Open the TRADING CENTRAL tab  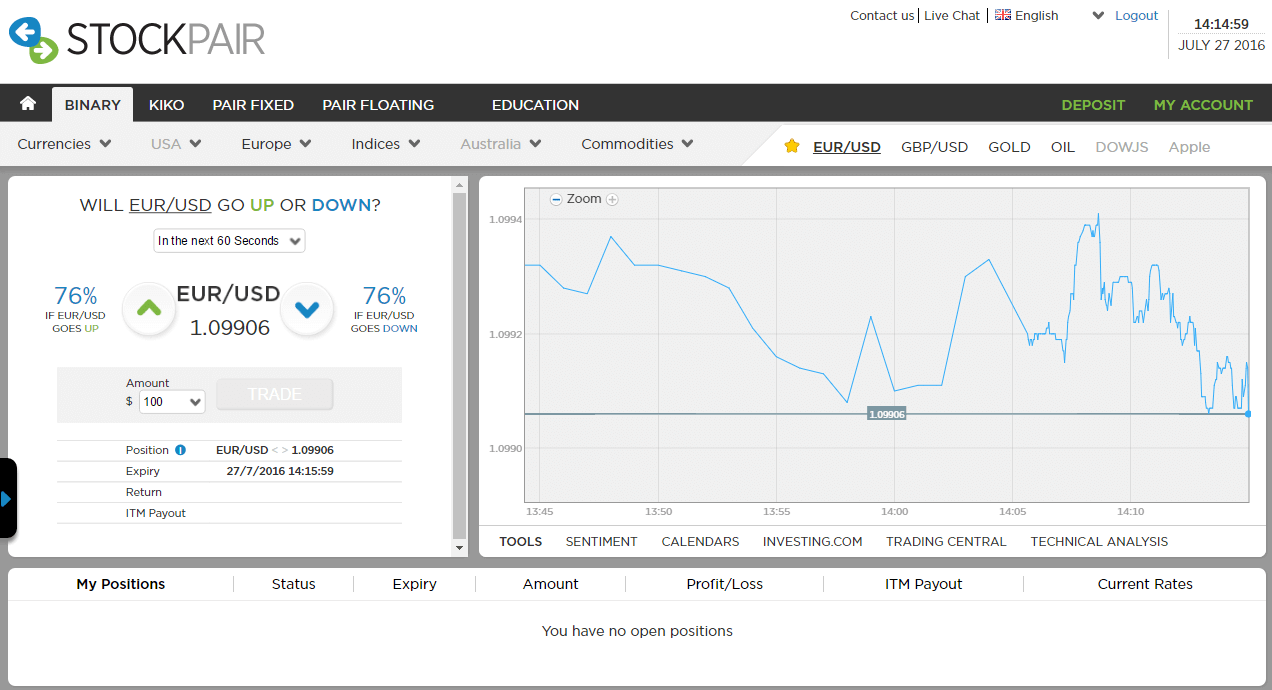(x=946, y=541)
